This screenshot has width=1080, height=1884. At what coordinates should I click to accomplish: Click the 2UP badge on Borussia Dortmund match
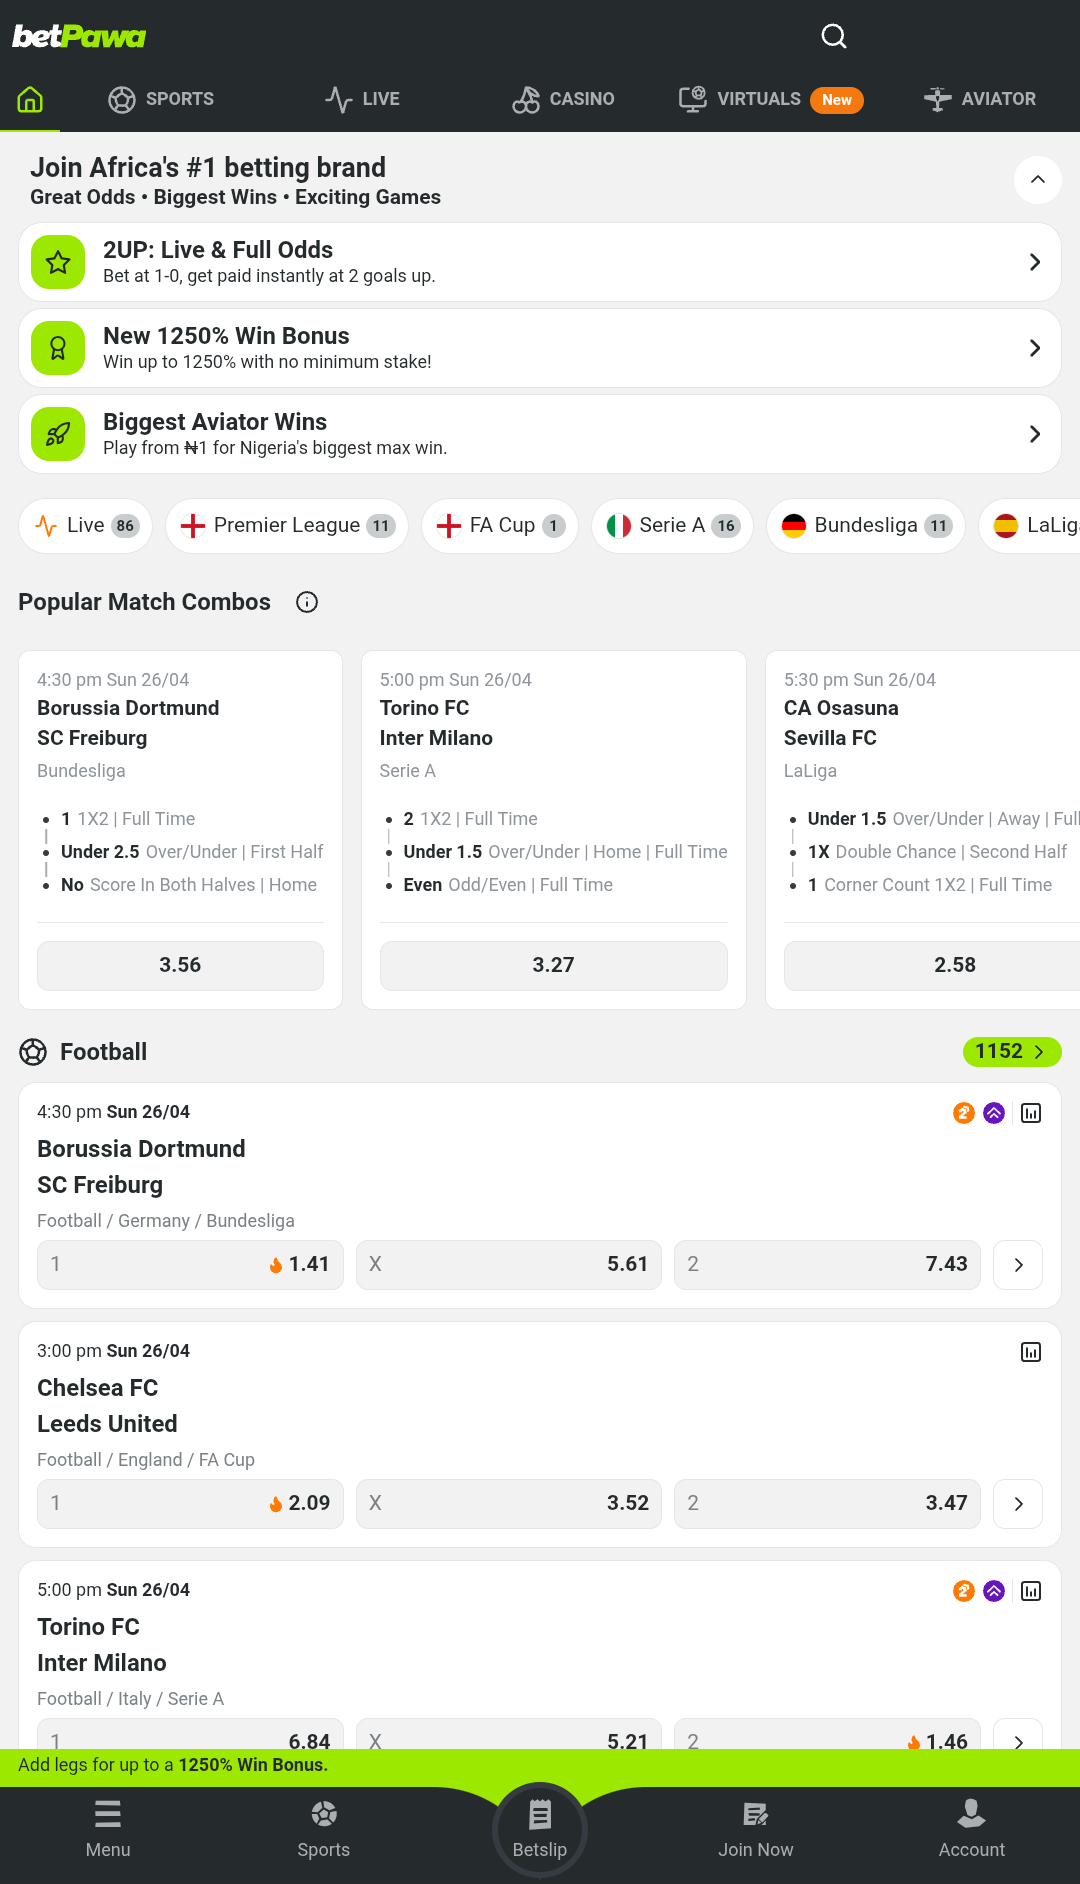click(x=963, y=1113)
